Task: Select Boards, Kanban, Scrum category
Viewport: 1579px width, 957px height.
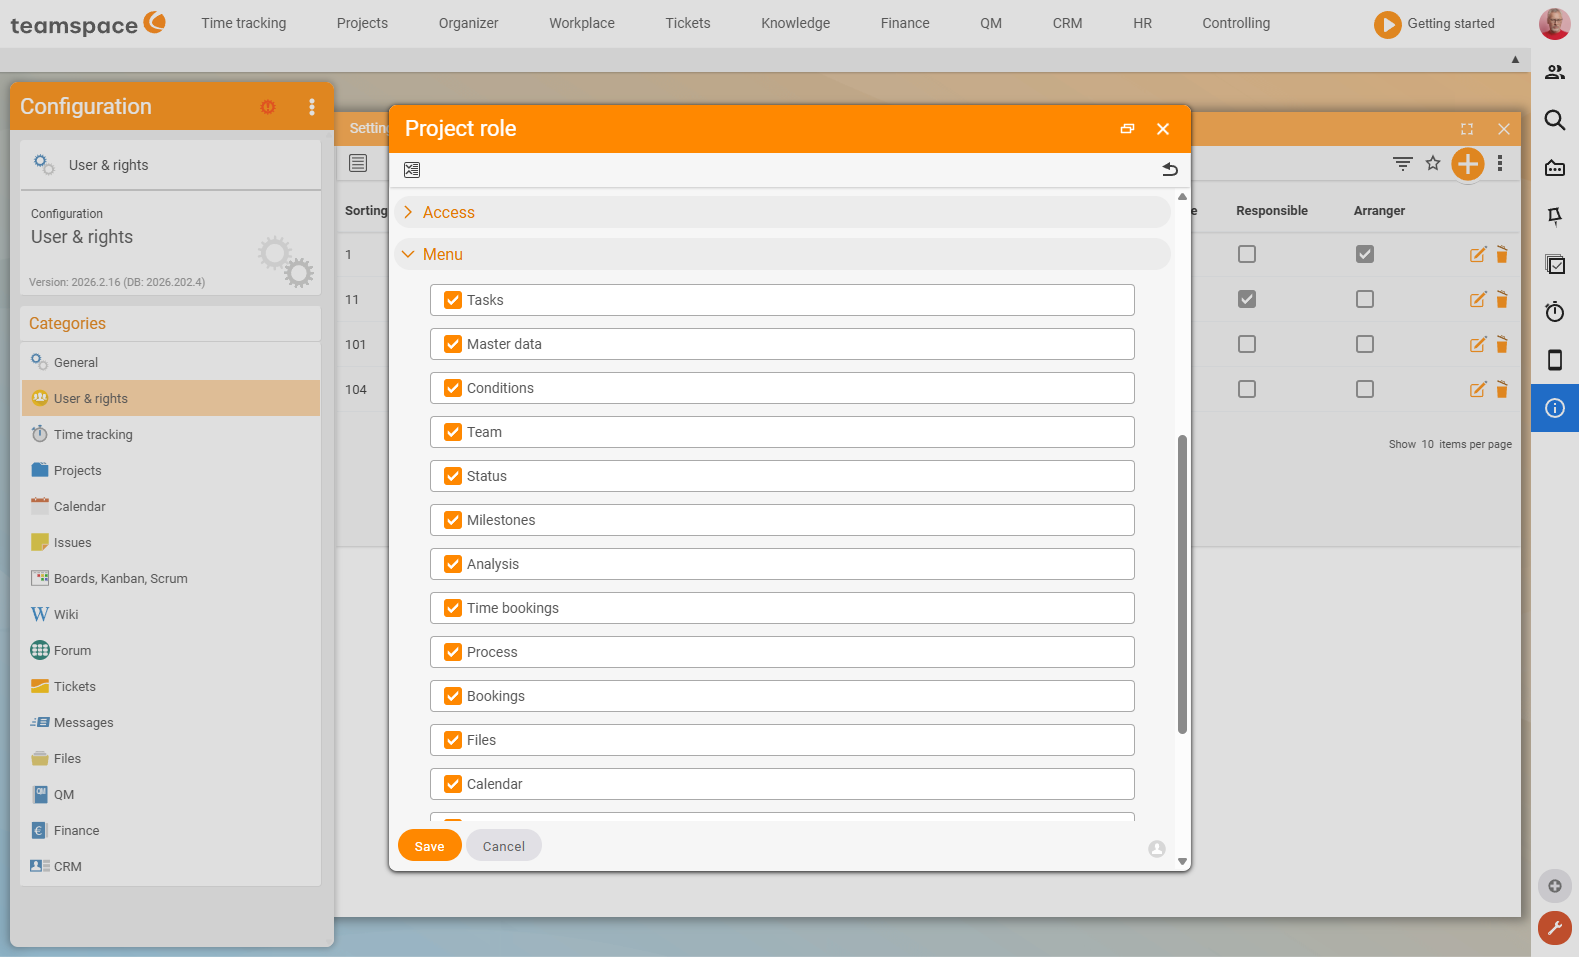Action: tap(171, 578)
